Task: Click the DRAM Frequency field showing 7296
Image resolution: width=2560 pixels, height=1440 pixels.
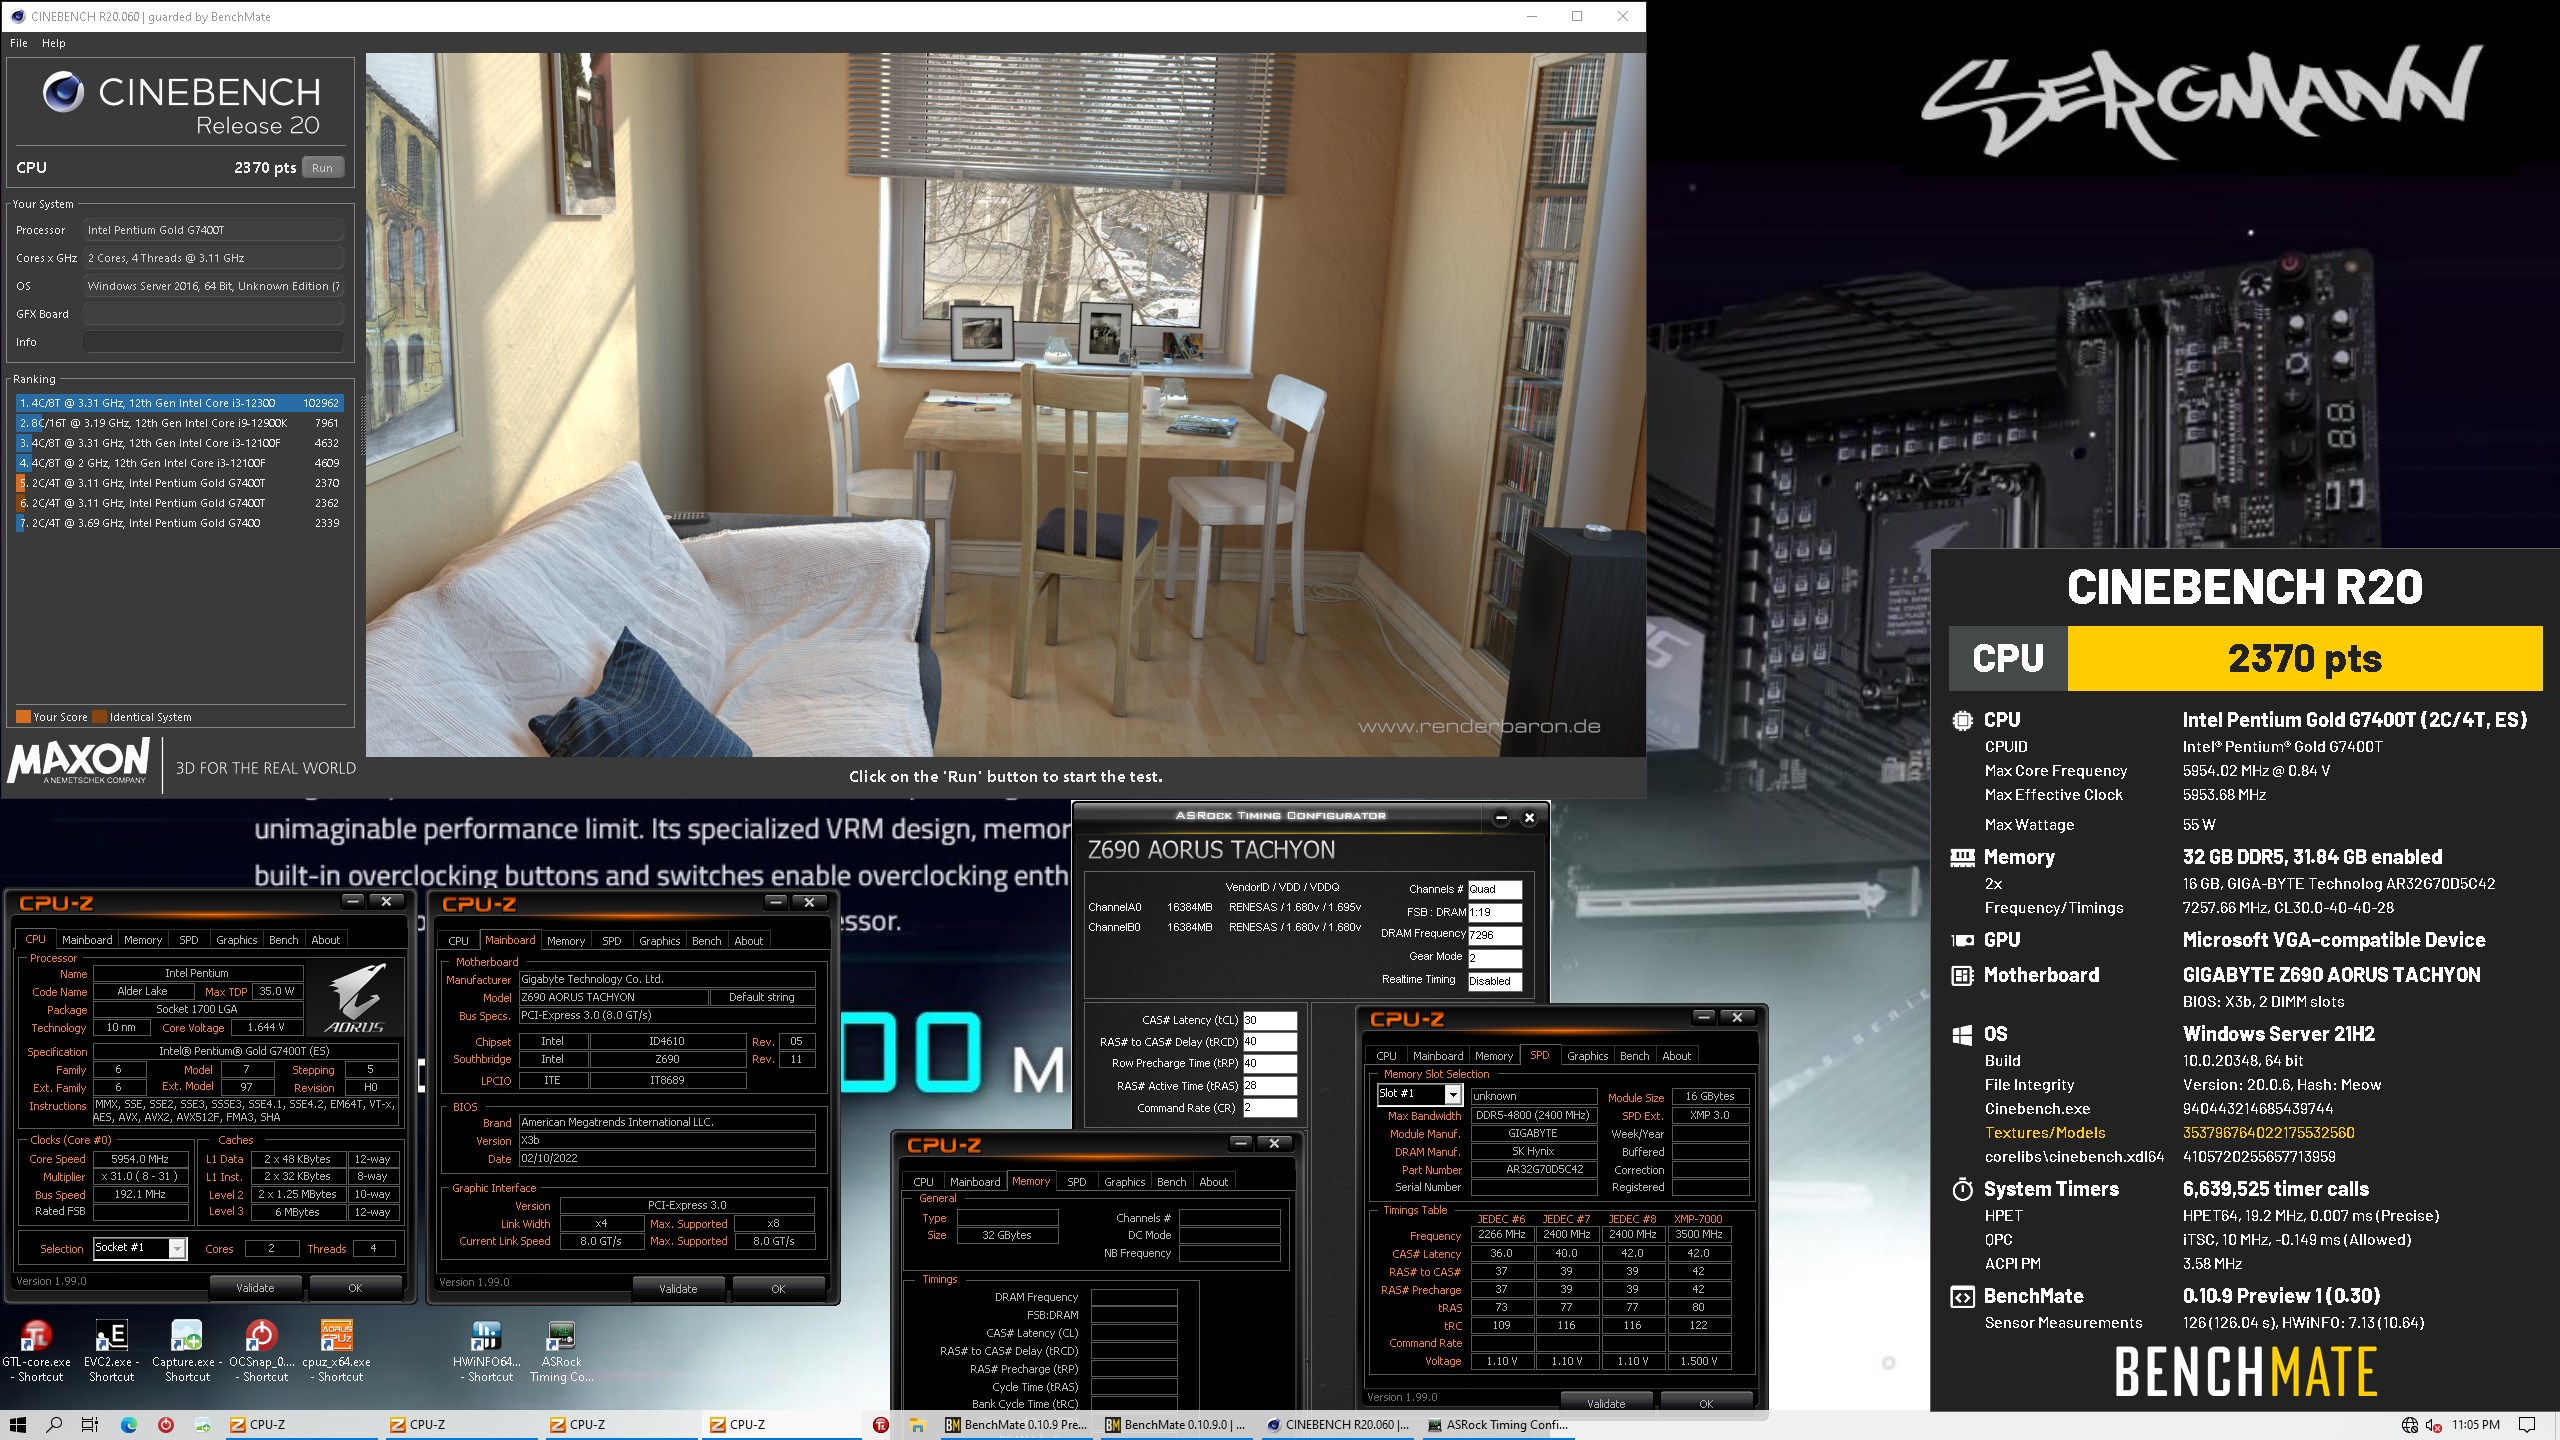Action: tap(1495, 935)
